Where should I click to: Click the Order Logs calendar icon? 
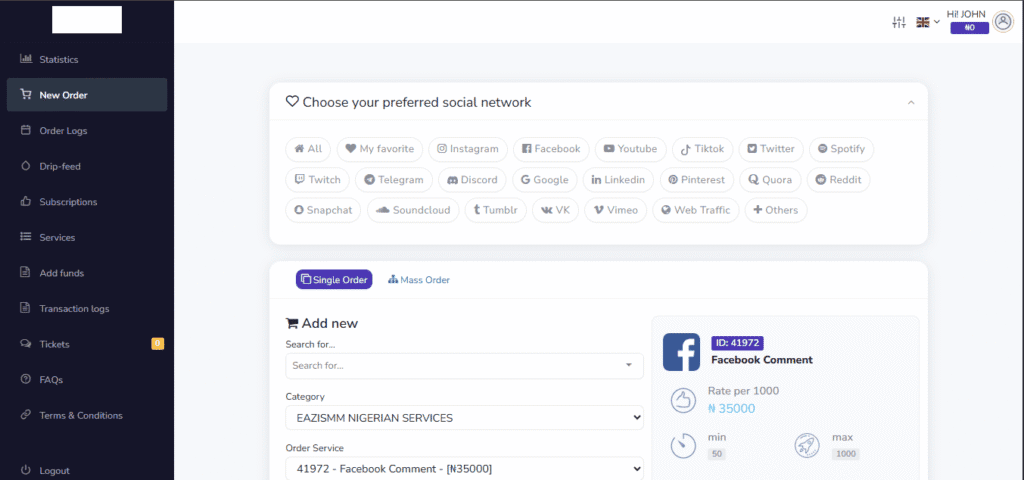click(x=26, y=130)
